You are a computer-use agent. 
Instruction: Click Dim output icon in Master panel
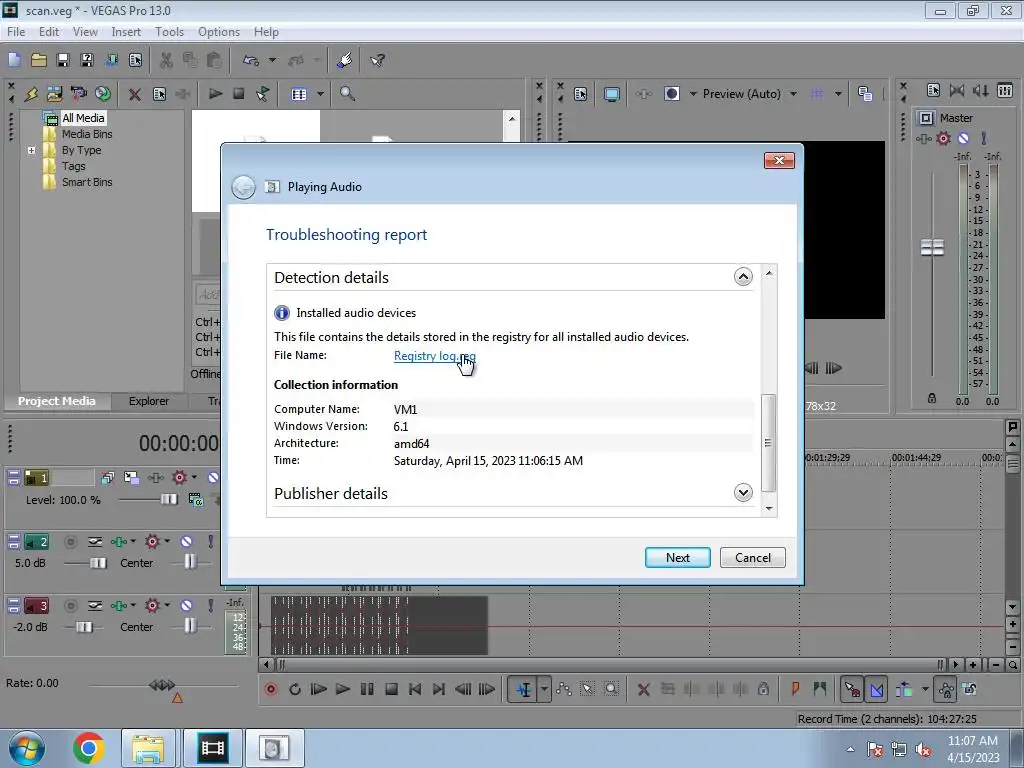pos(980,91)
